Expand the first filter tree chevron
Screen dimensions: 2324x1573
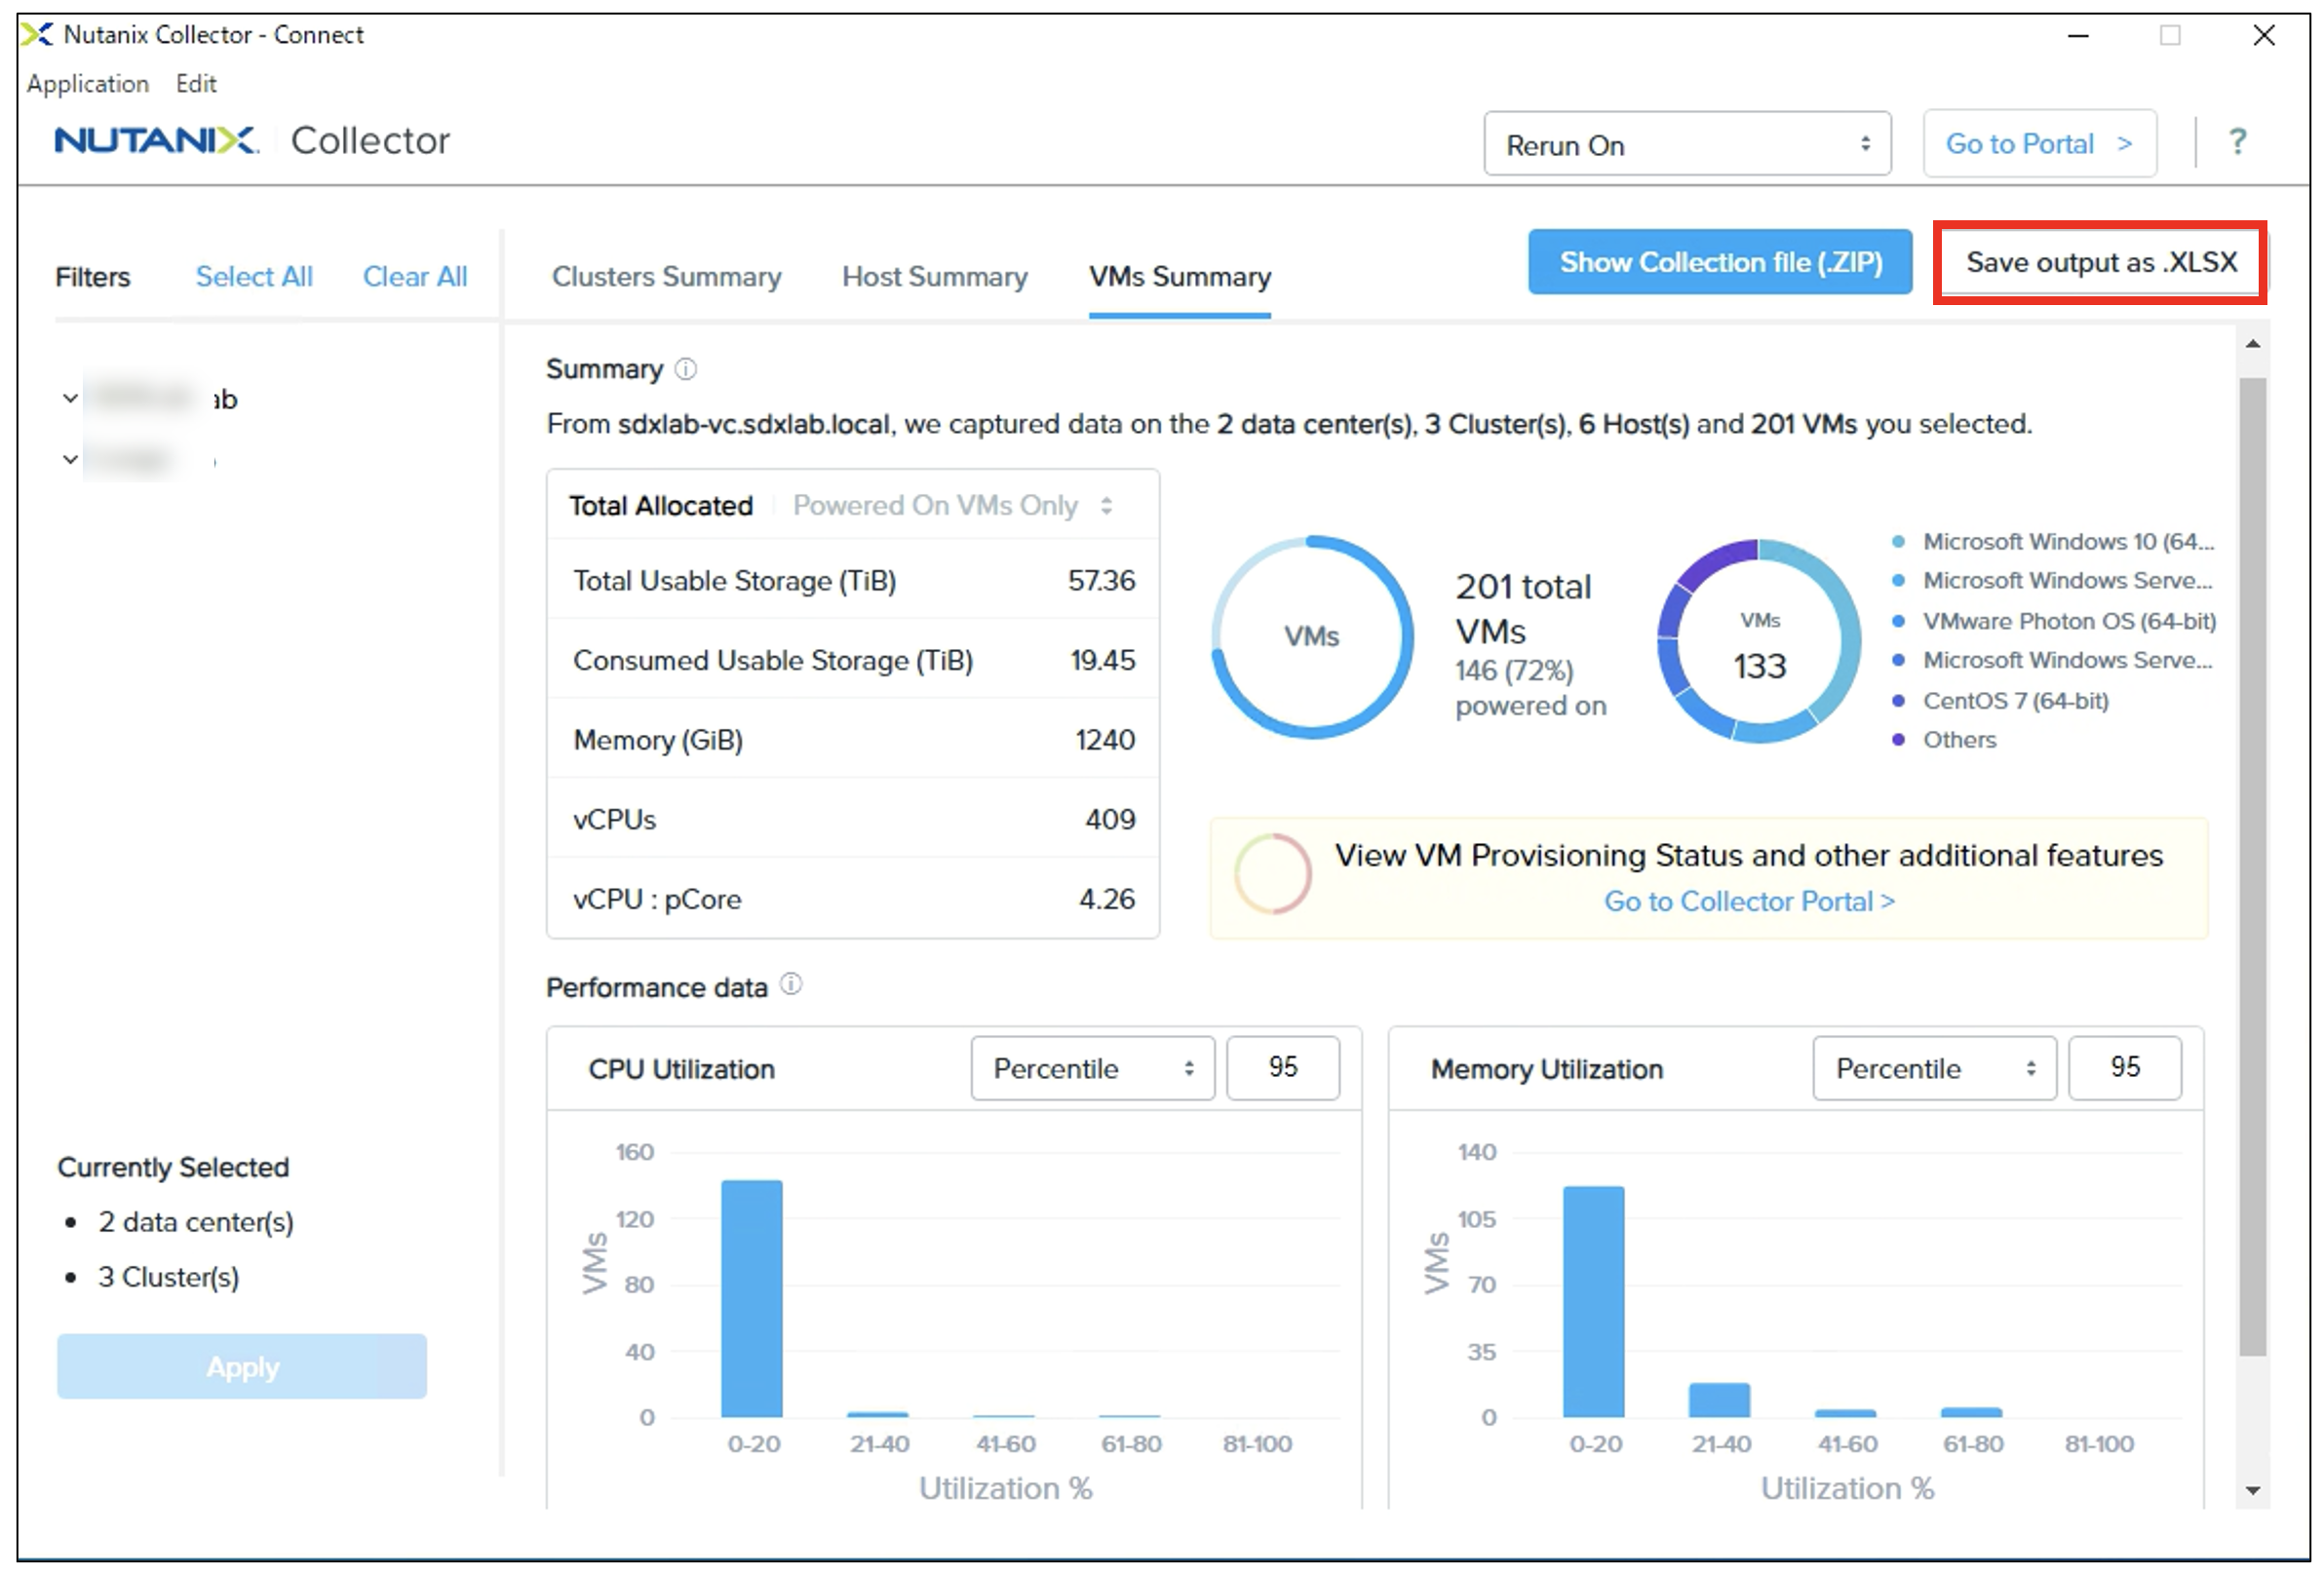[70, 398]
